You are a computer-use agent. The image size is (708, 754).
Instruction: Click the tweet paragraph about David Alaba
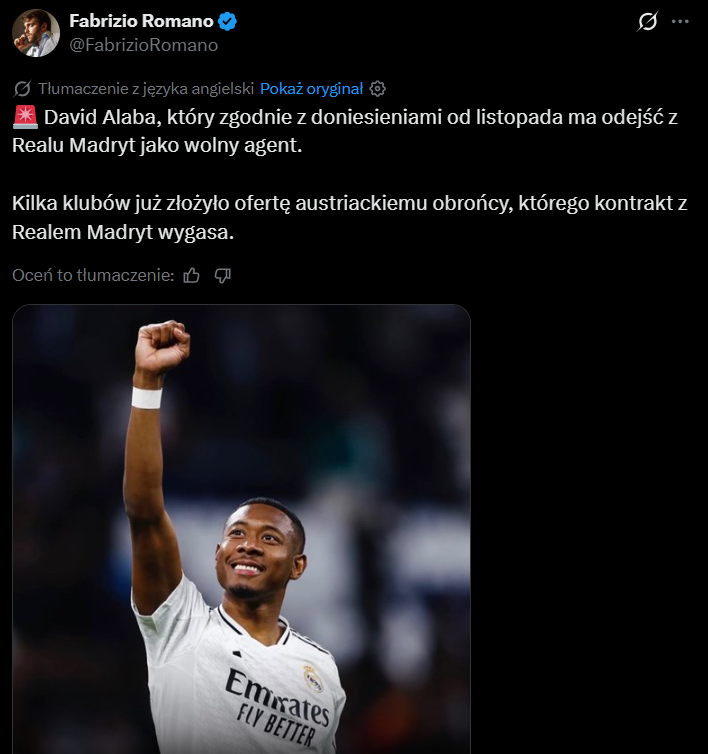(x=345, y=131)
